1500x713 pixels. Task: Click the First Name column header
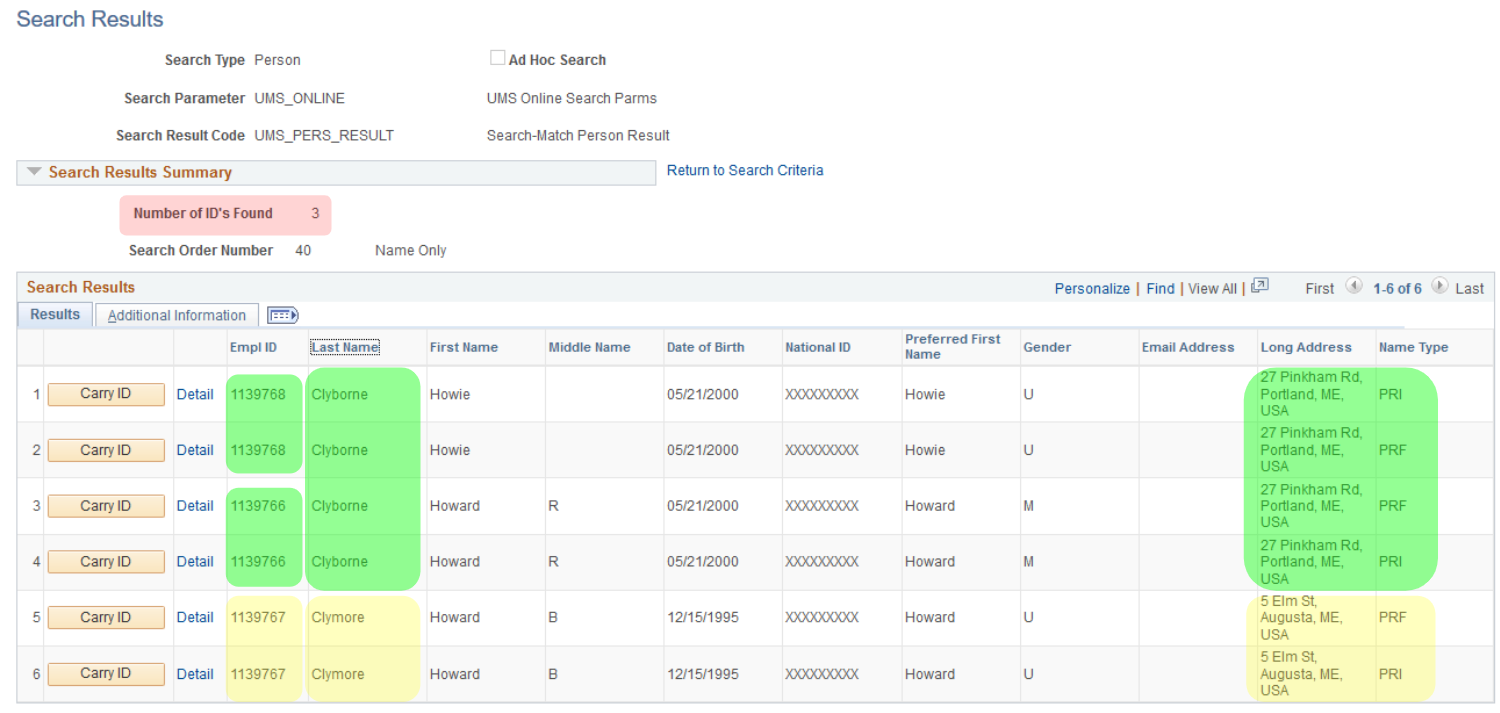point(464,347)
